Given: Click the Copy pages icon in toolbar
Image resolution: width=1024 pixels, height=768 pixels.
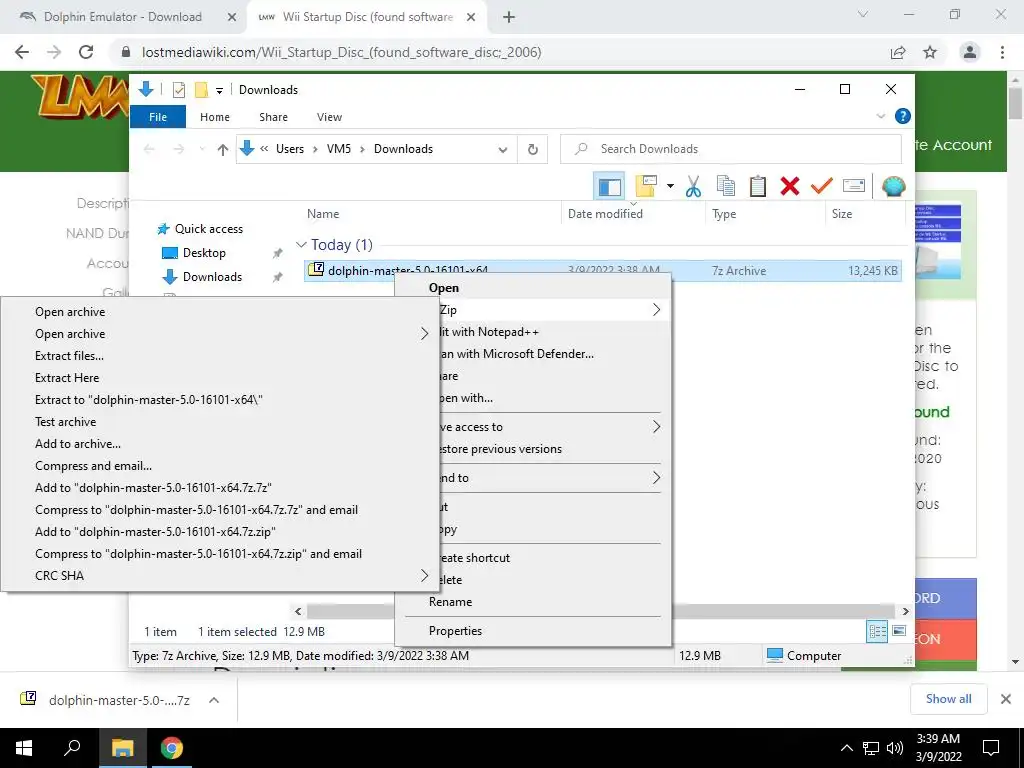Looking at the screenshot, I should (726, 187).
